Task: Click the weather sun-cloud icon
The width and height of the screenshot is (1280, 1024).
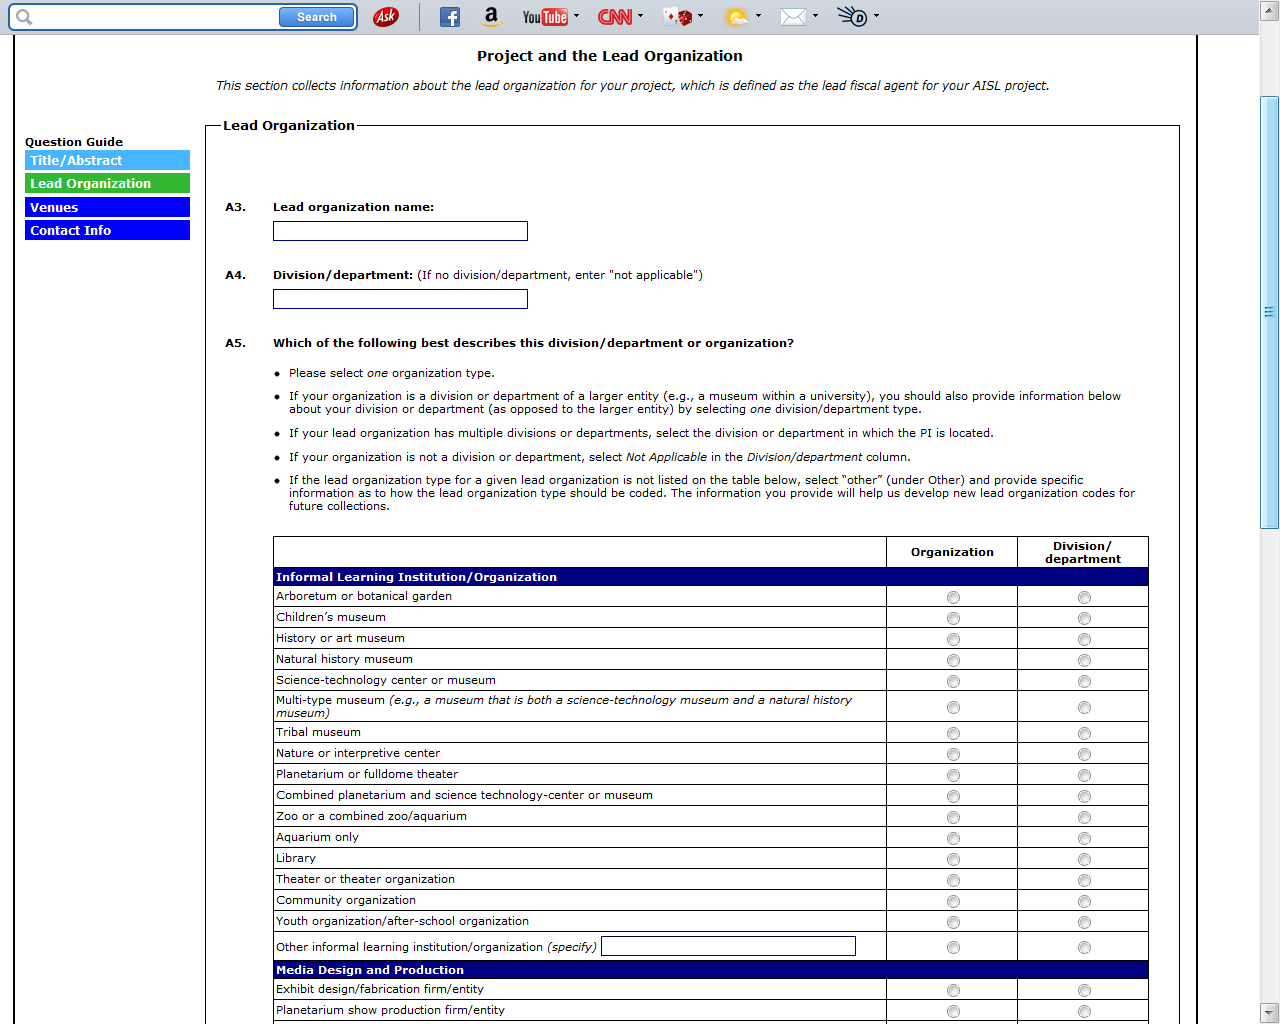Action: click(736, 17)
